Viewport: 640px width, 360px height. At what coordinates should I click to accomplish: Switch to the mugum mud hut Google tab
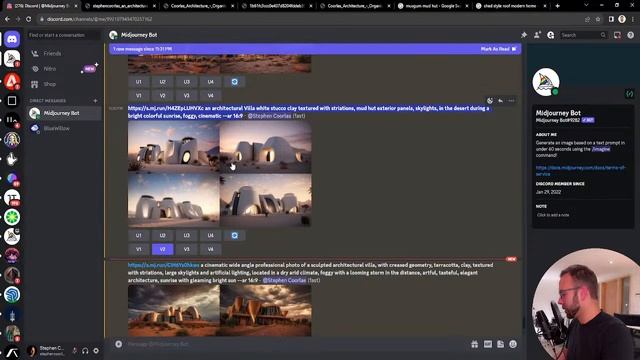coord(433,6)
